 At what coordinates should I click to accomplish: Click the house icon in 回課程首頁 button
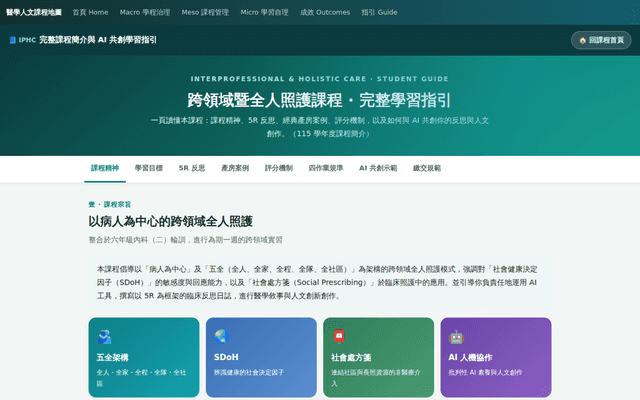[x=582, y=40]
